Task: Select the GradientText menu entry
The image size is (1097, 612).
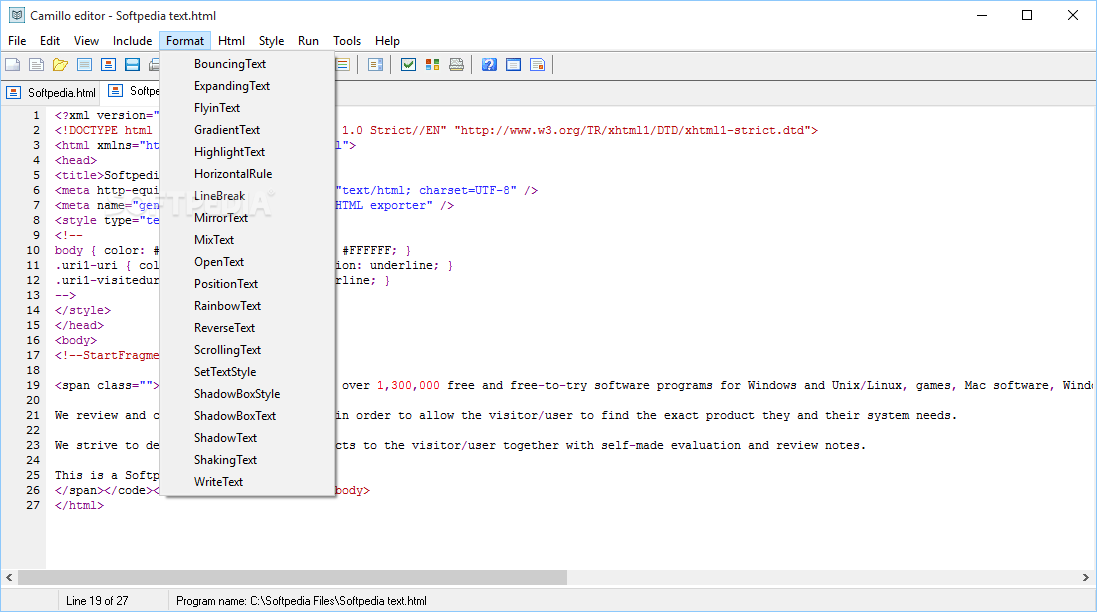Action: (248, 130)
